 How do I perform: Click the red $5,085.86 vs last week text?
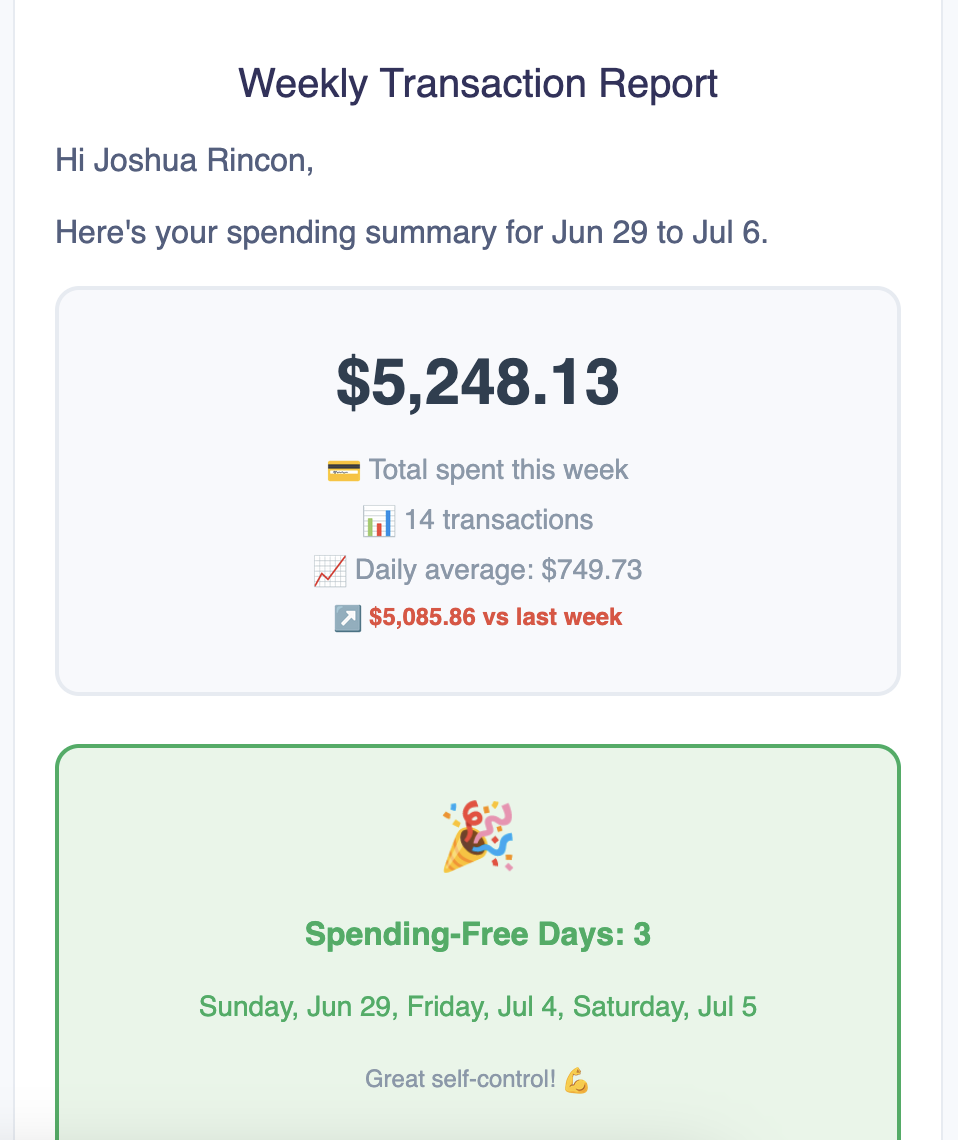pos(495,618)
